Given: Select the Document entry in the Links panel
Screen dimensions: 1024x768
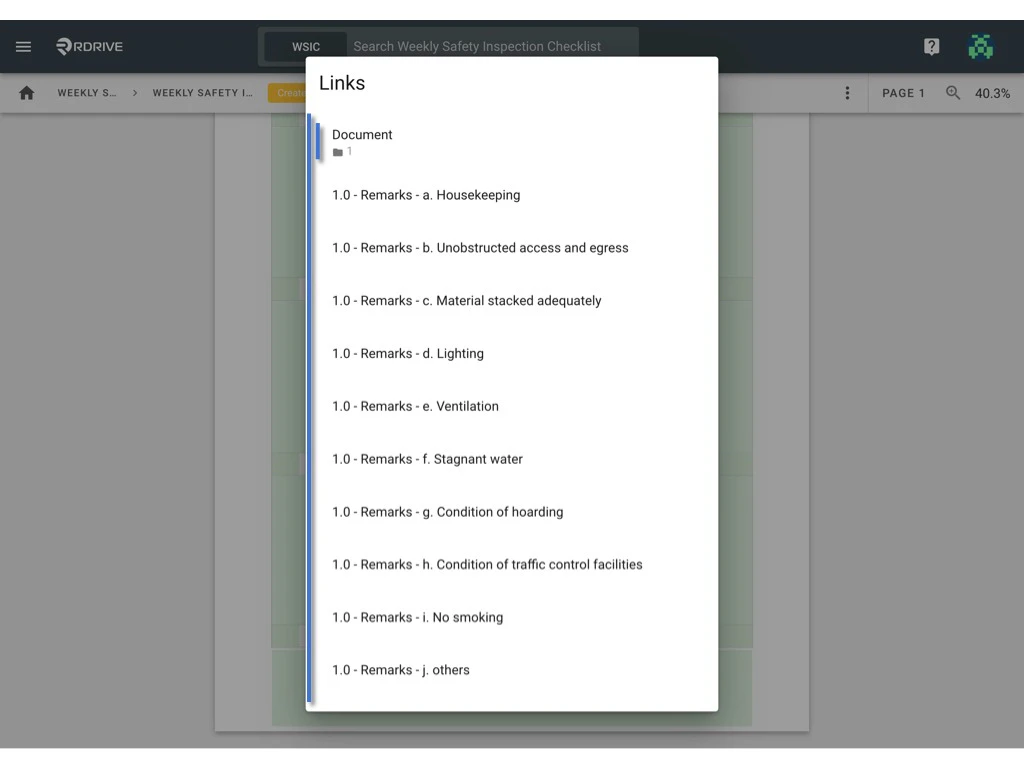Looking at the screenshot, I should click(x=362, y=134).
